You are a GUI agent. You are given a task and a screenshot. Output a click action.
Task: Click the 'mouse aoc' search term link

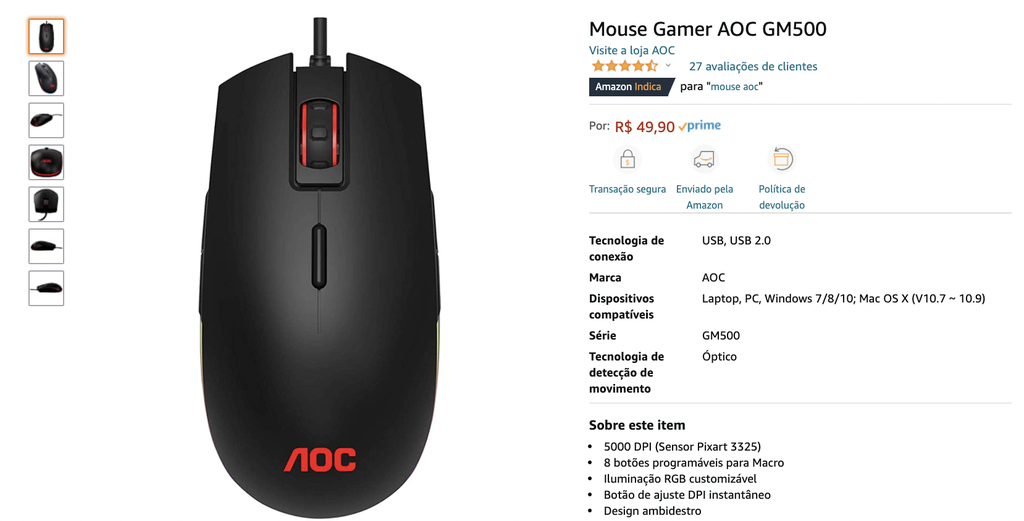pyautogui.click(x=735, y=87)
